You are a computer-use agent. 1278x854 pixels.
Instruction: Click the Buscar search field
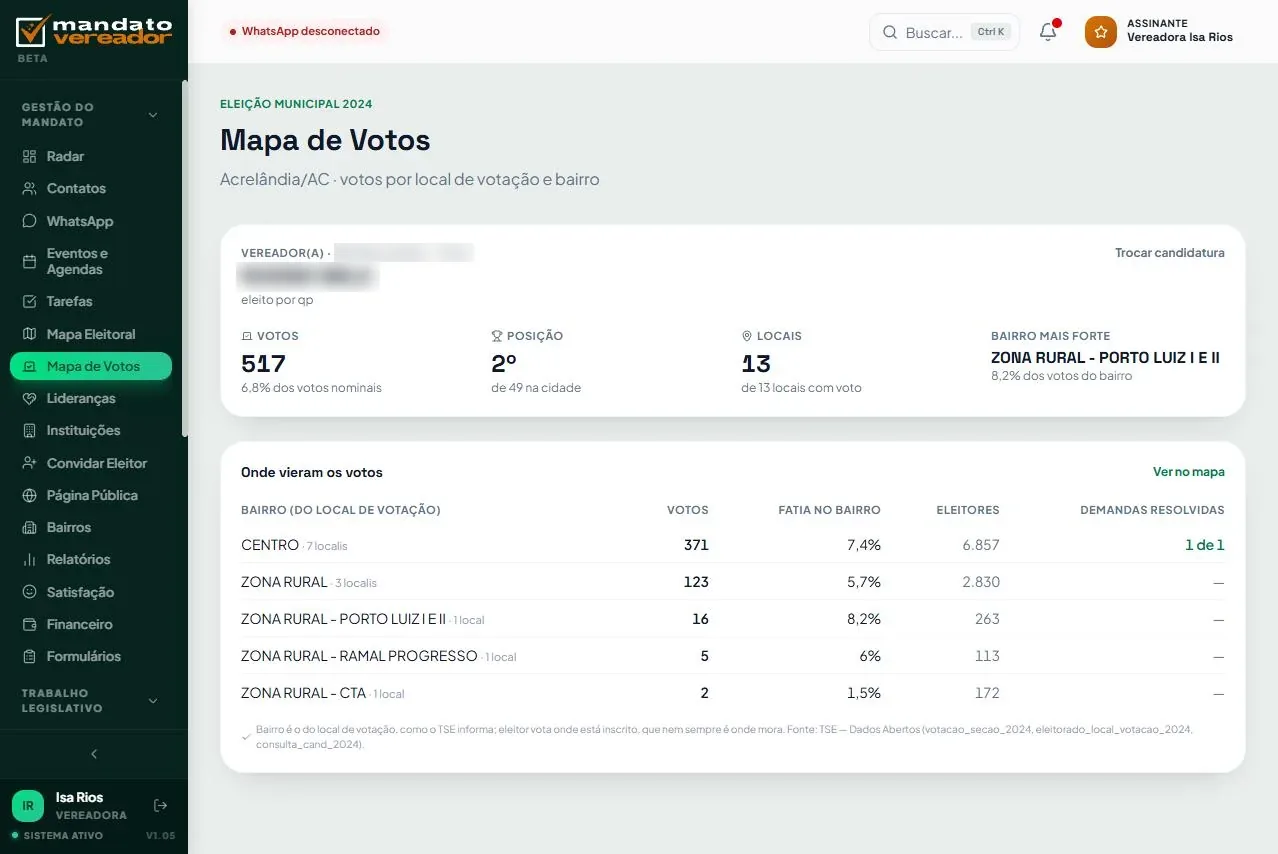coord(944,32)
